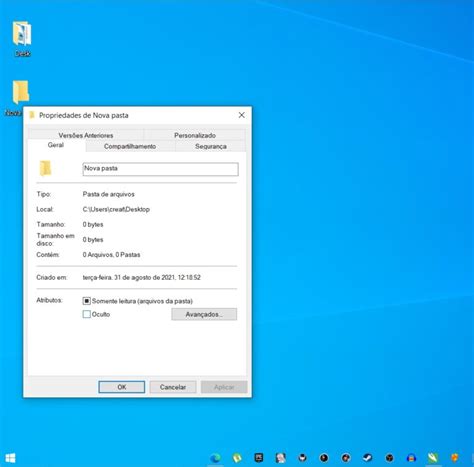Screen dimensions: 474x467
Task: Open Steam from the taskbar
Action: pyautogui.click(x=367, y=458)
